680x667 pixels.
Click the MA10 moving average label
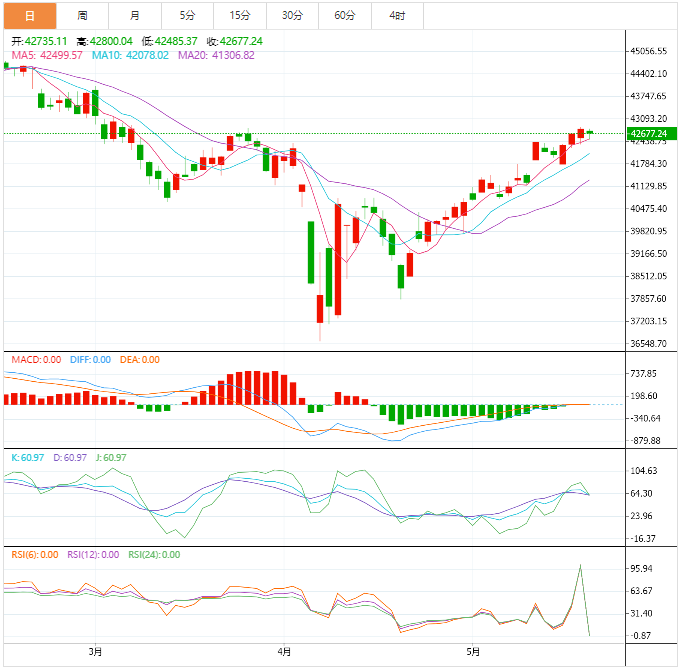pos(130,56)
